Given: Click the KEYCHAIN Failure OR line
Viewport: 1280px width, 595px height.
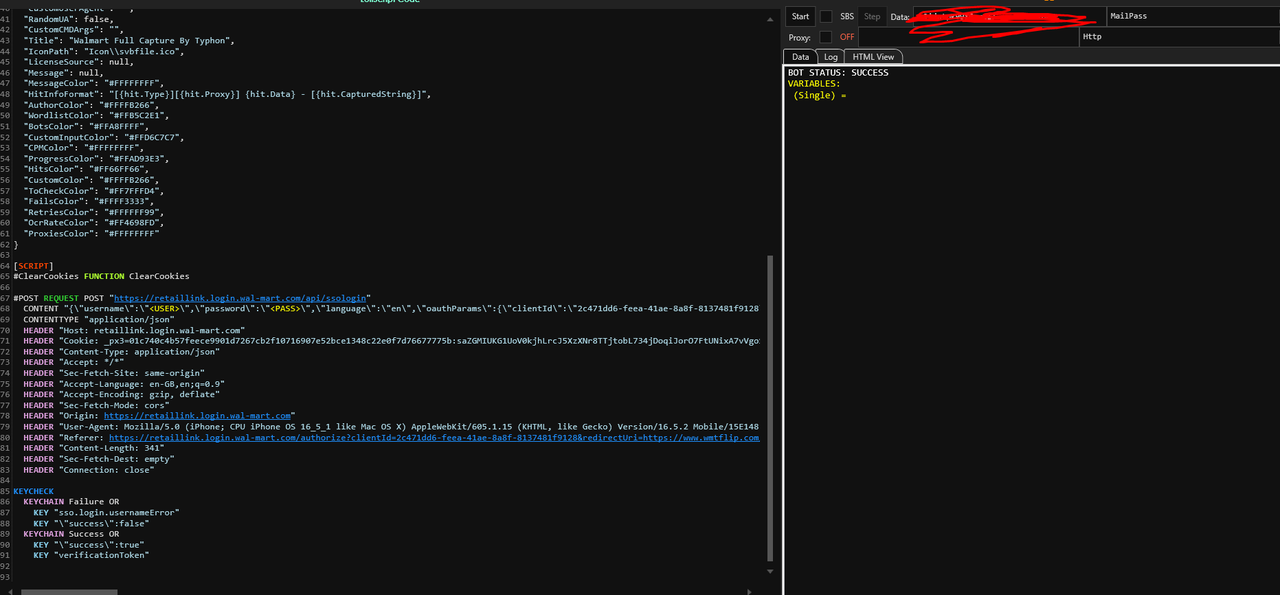Looking at the screenshot, I should pos(72,501).
